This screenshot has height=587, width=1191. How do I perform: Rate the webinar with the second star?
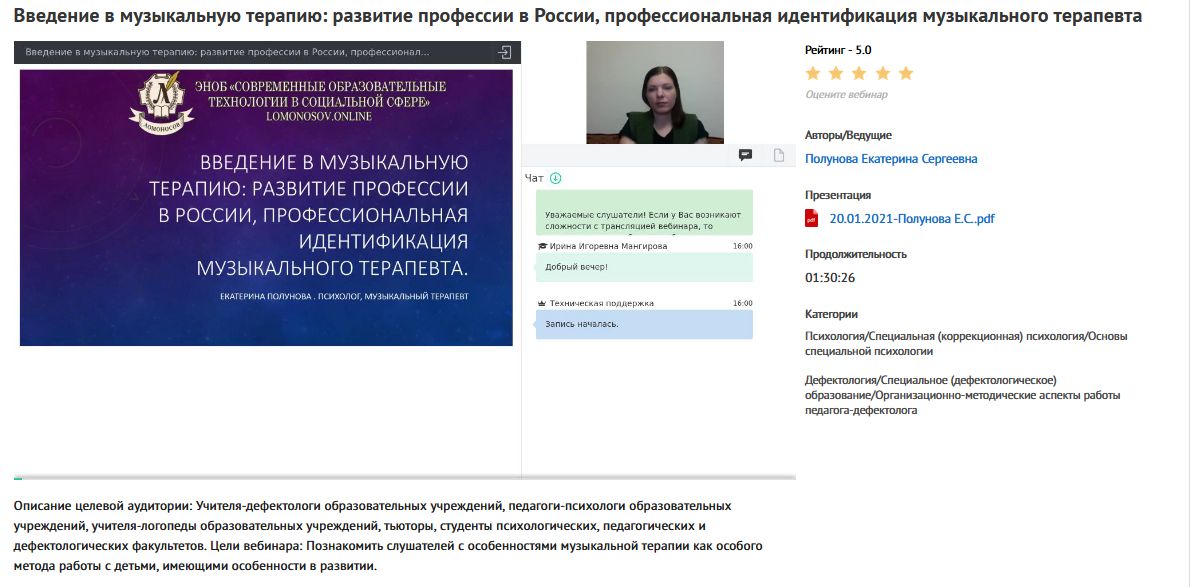[x=836, y=73]
